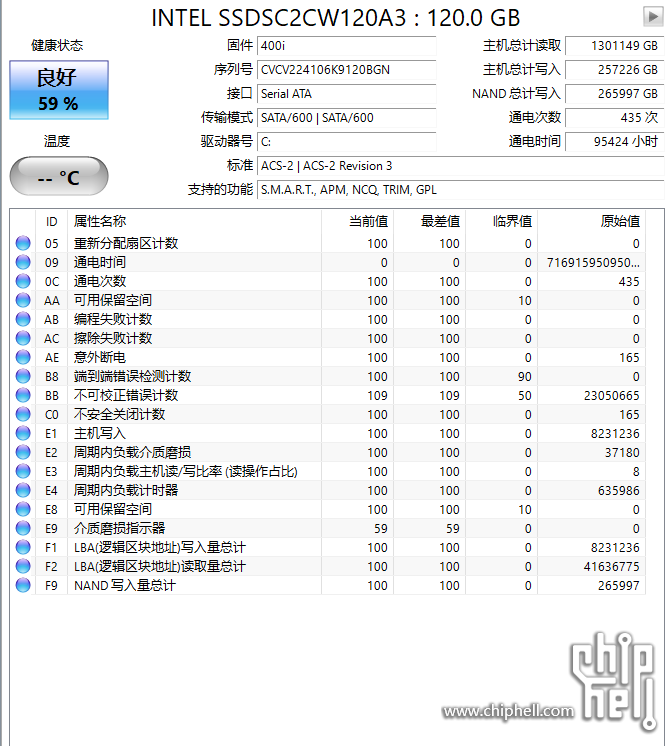
Task: Select the LBA(逻辑区块地址)写入量总计 attribute name
Action: click(x=159, y=547)
